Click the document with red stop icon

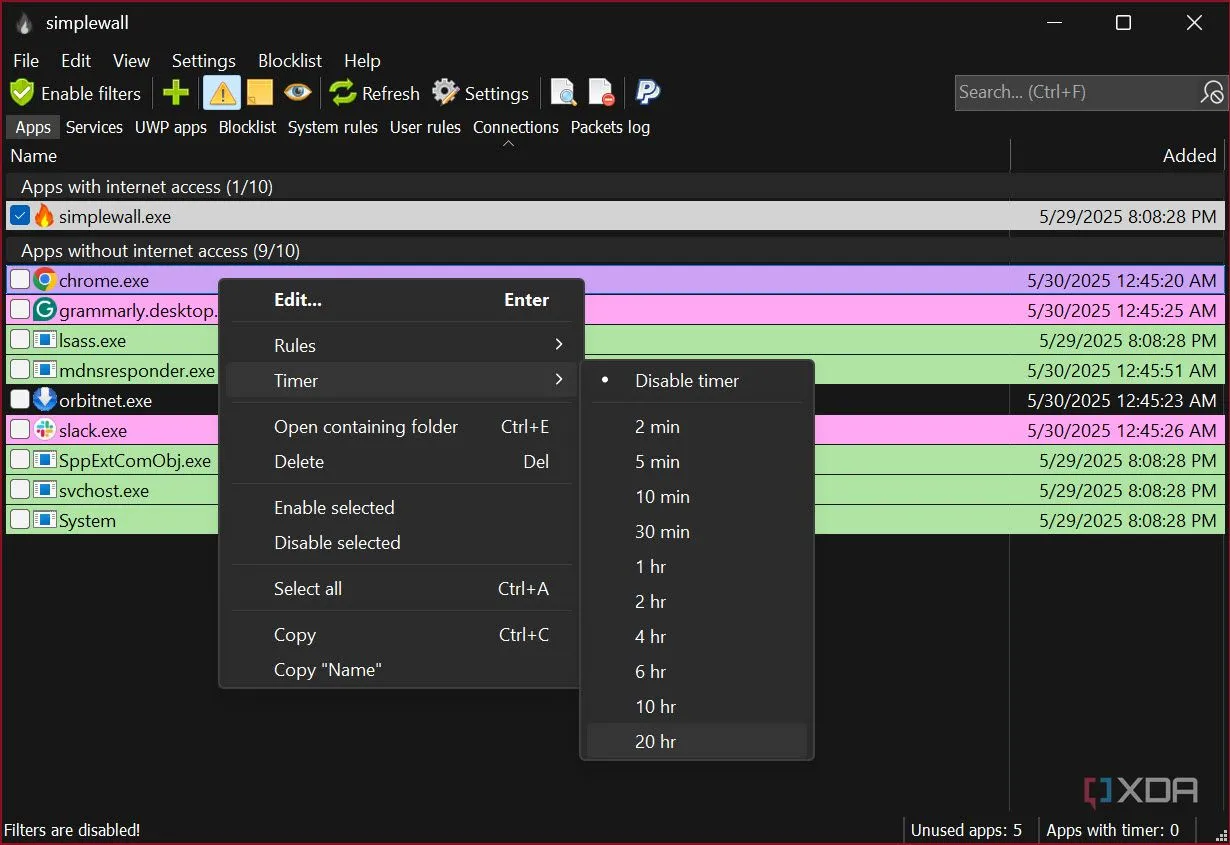(x=601, y=93)
